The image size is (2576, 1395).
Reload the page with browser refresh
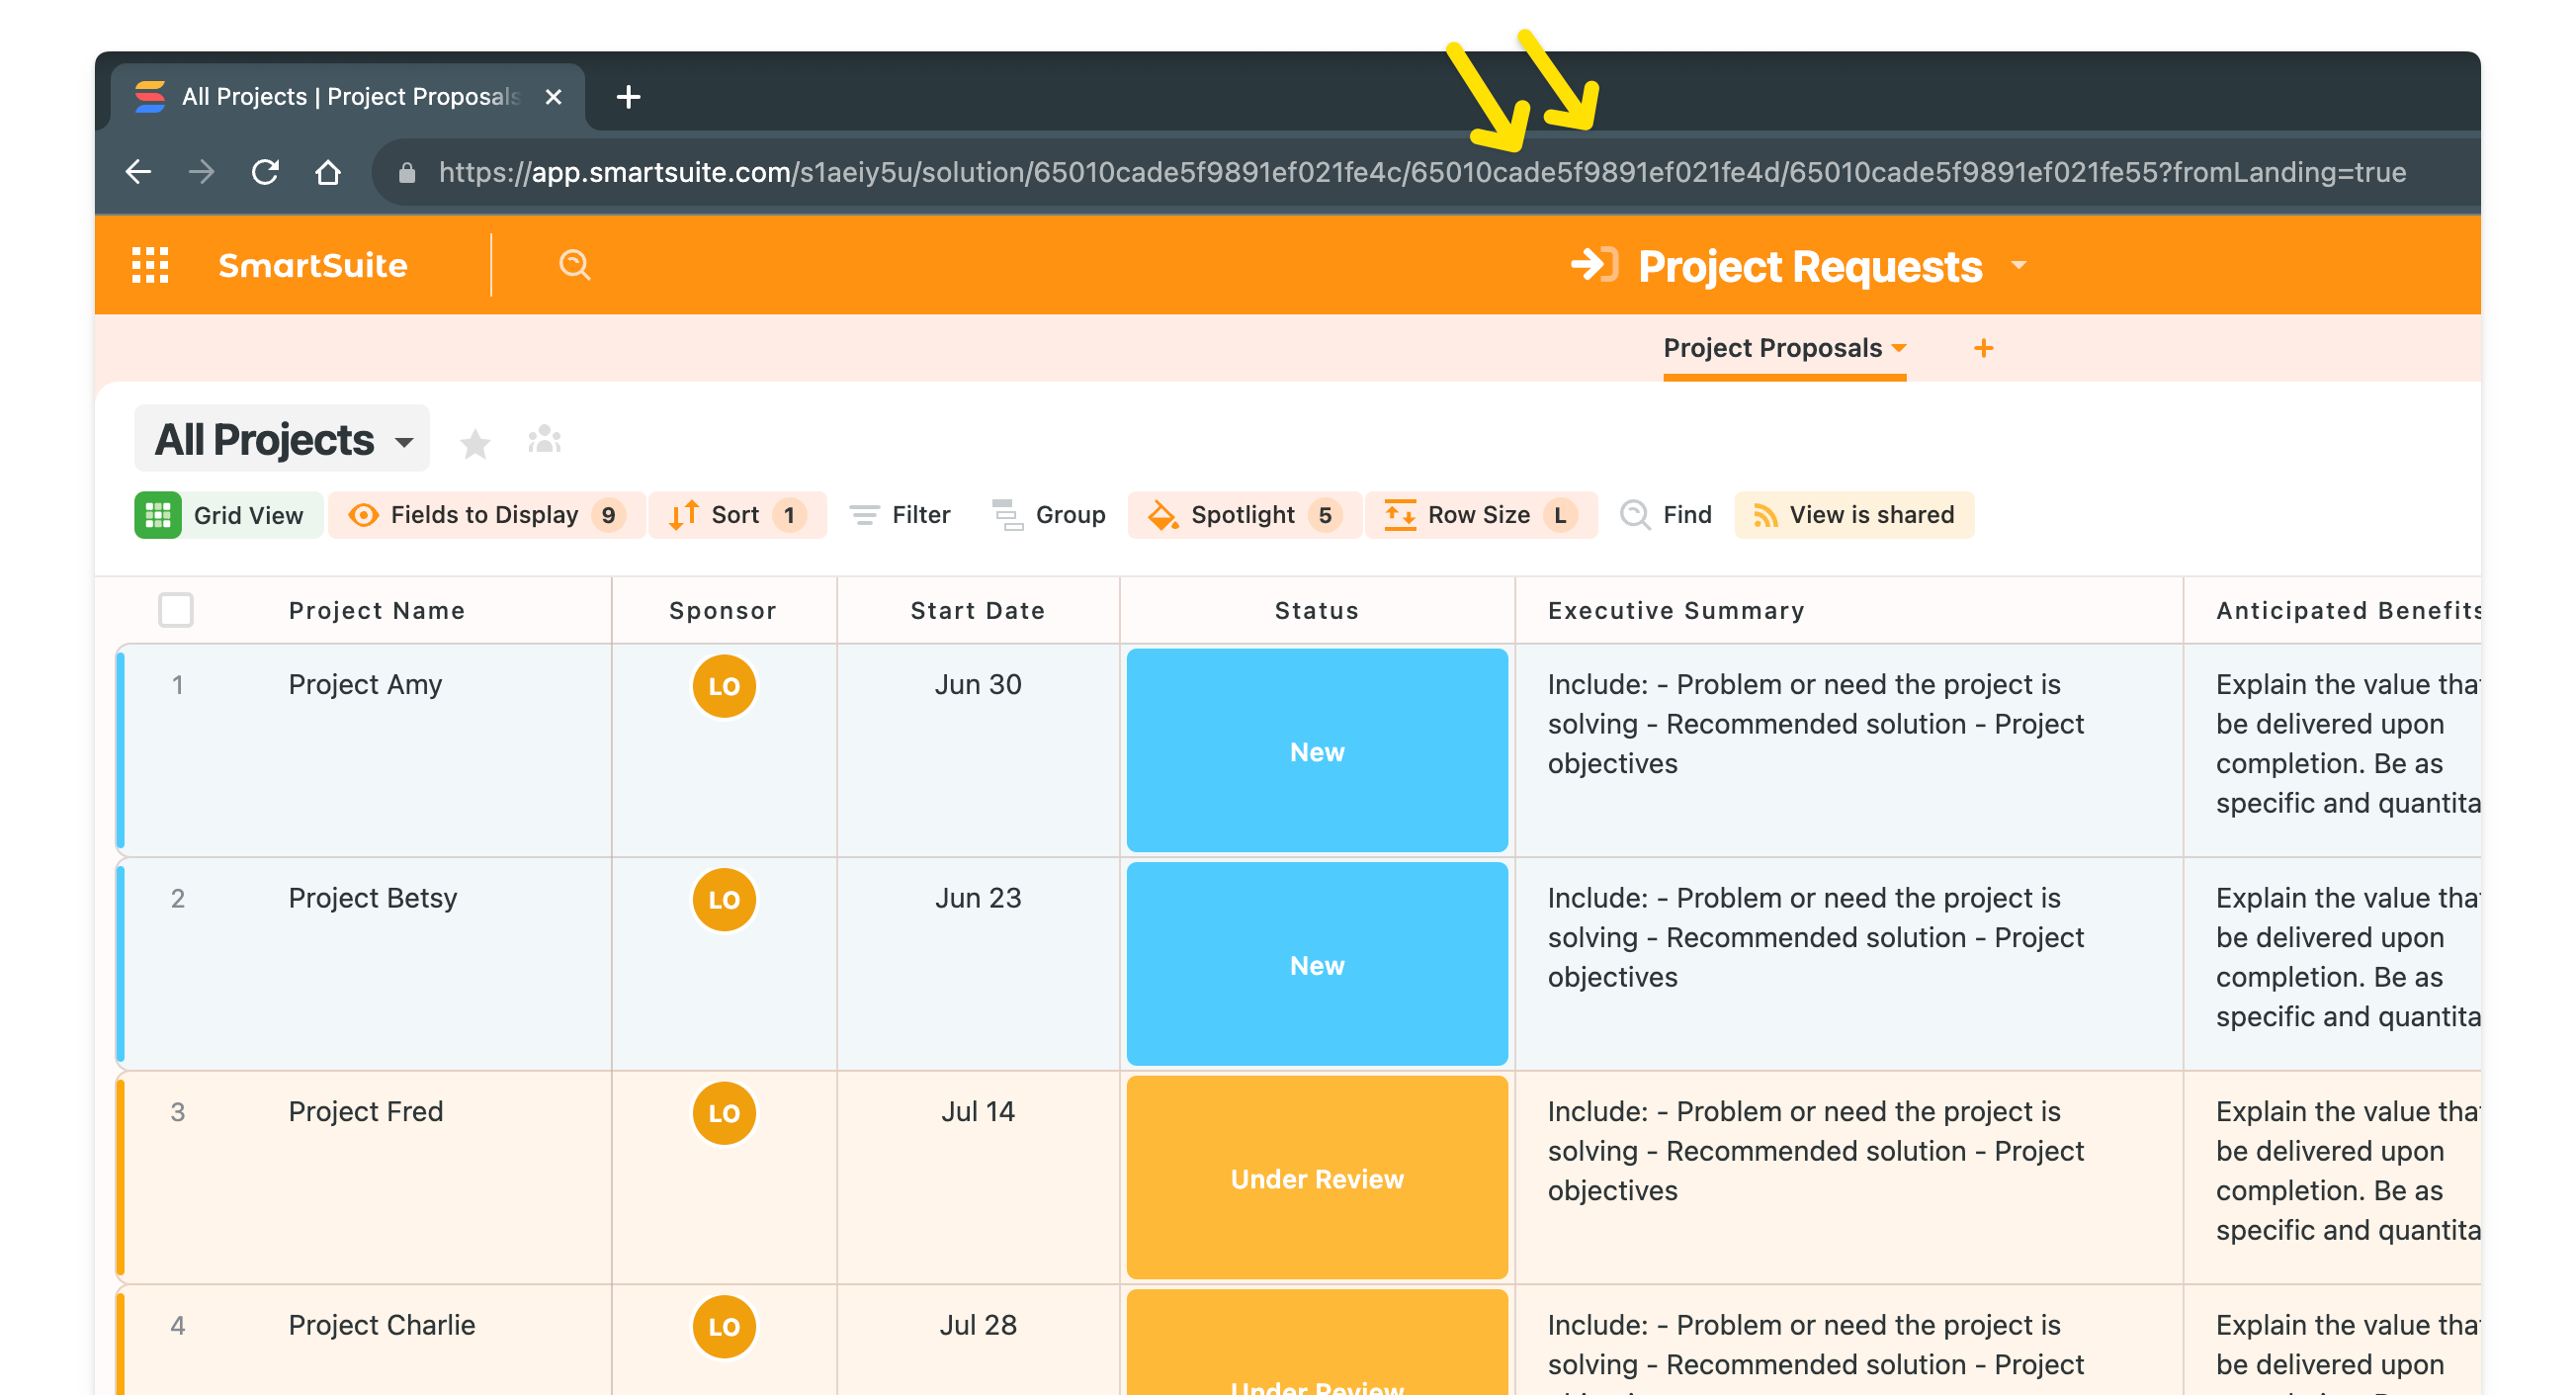pos(265,172)
